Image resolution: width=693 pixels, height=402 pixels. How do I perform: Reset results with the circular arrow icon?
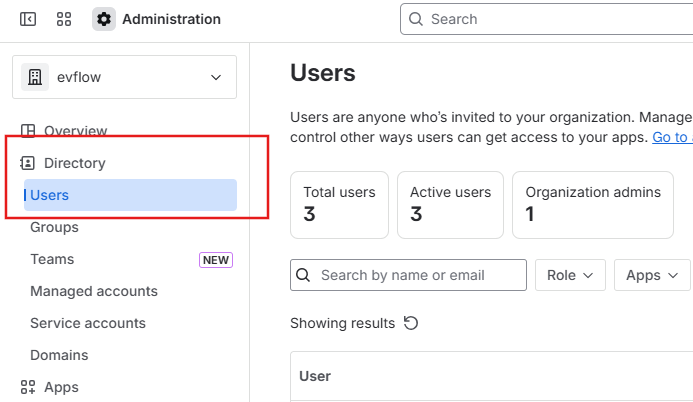pos(411,323)
